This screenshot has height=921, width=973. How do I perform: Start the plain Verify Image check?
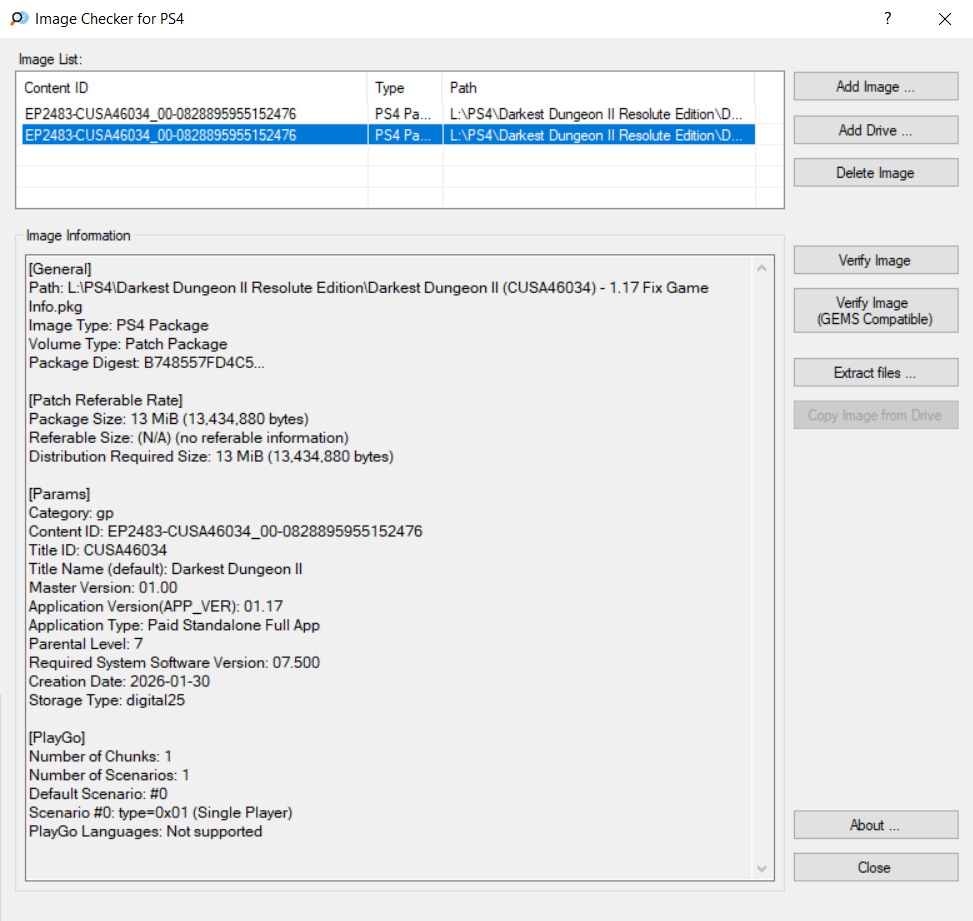[875, 261]
